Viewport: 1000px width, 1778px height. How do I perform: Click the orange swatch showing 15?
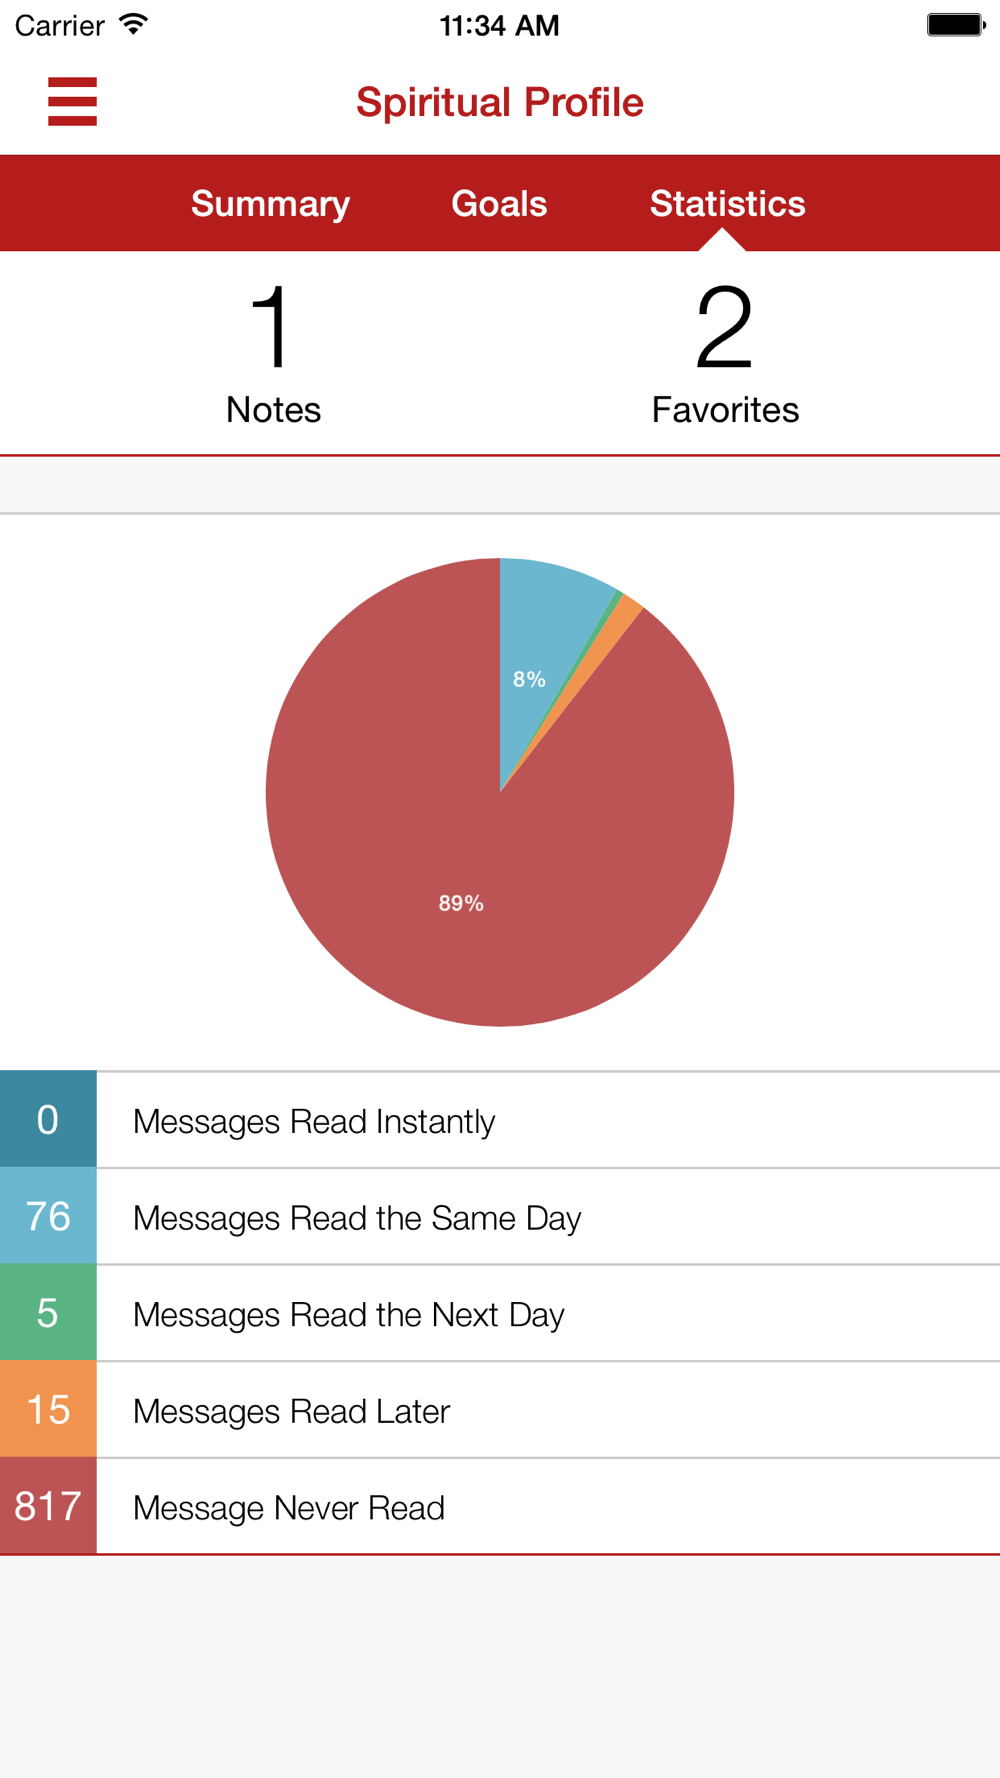(x=48, y=1410)
